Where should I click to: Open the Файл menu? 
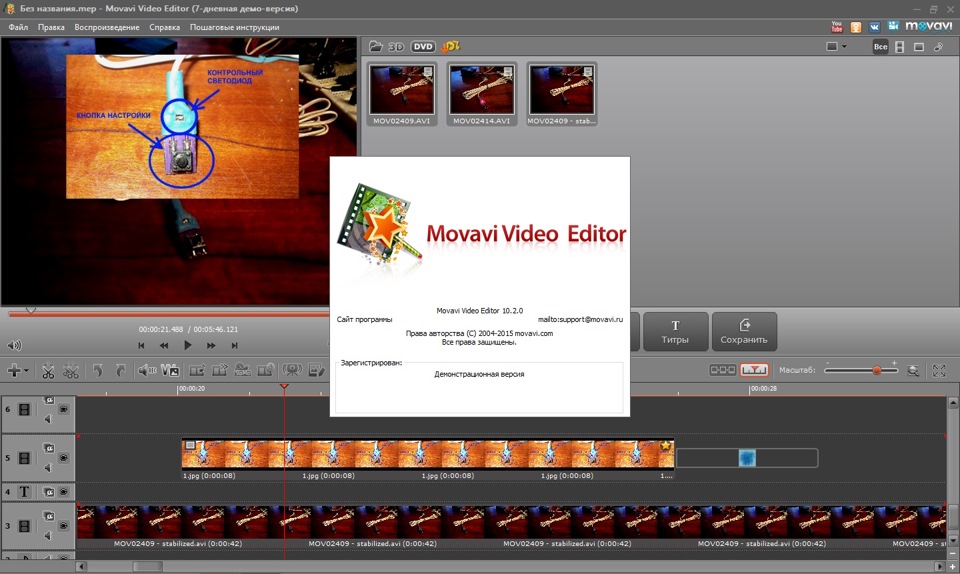(x=18, y=27)
